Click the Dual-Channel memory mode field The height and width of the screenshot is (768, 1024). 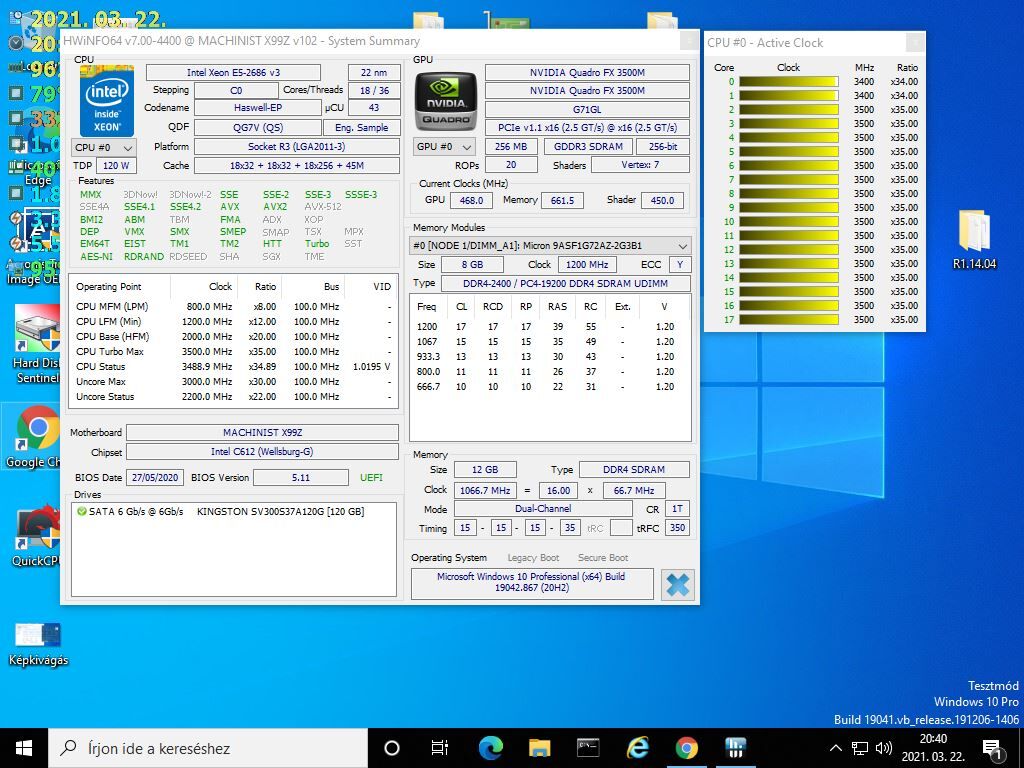tap(543, 509)
